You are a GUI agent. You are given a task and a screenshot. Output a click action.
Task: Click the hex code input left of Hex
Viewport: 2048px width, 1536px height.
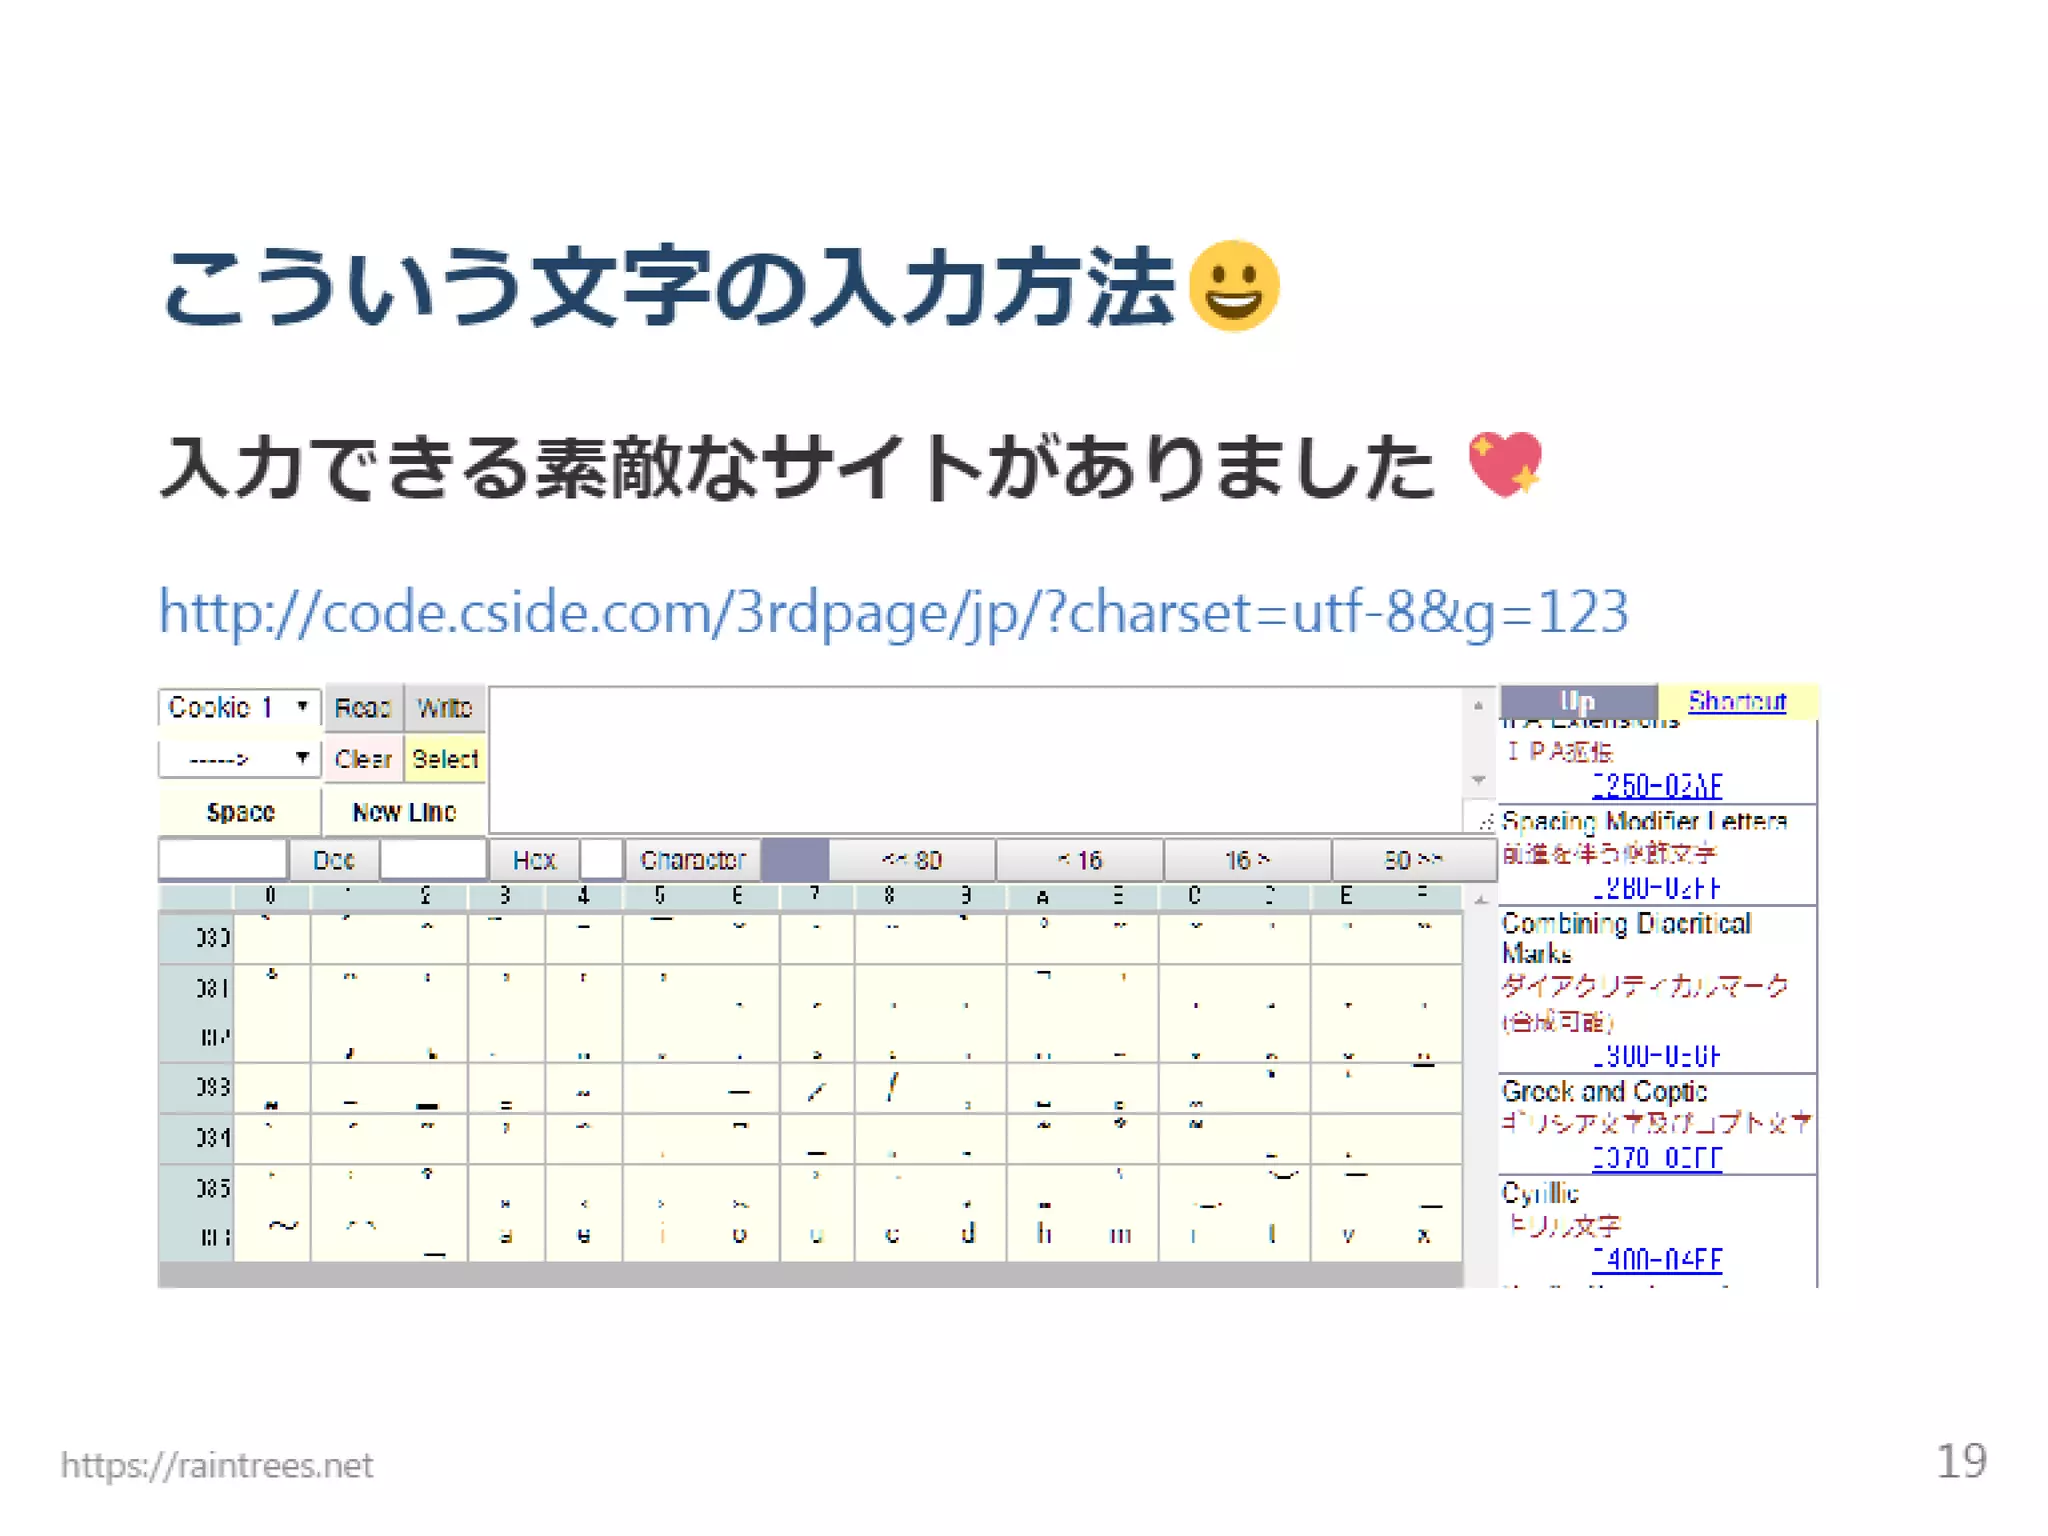pos(433,859)
